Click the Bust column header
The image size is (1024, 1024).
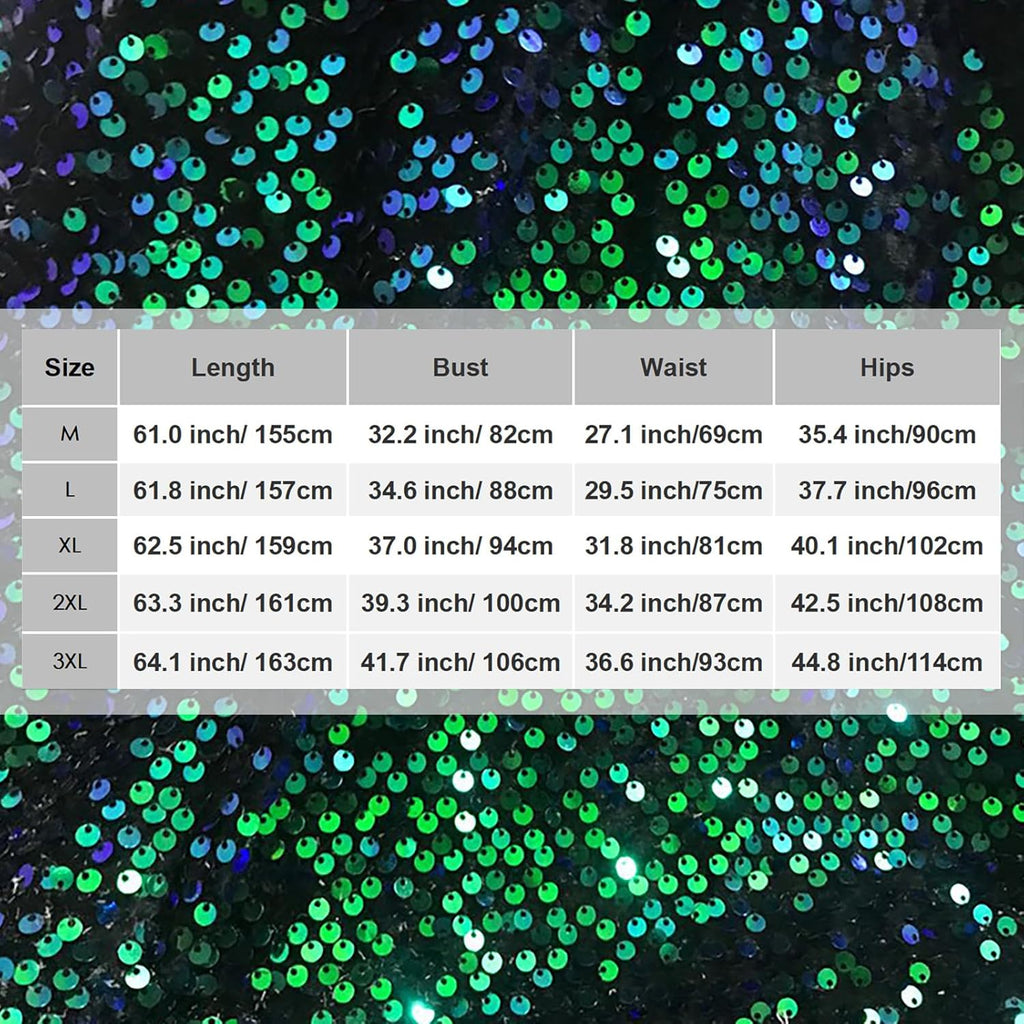click(x=460, y=367)
